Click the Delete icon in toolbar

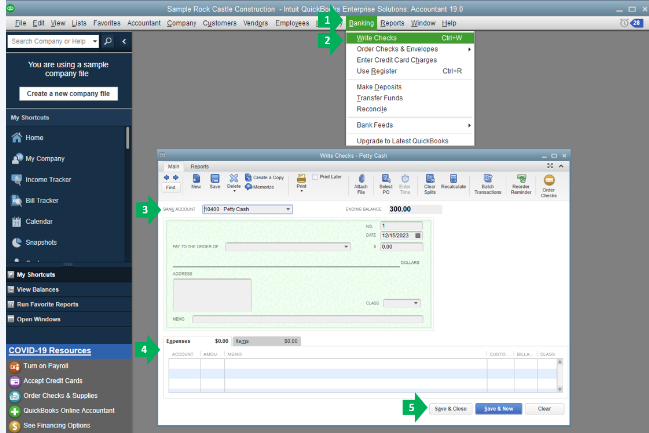[x=234, y=178]
